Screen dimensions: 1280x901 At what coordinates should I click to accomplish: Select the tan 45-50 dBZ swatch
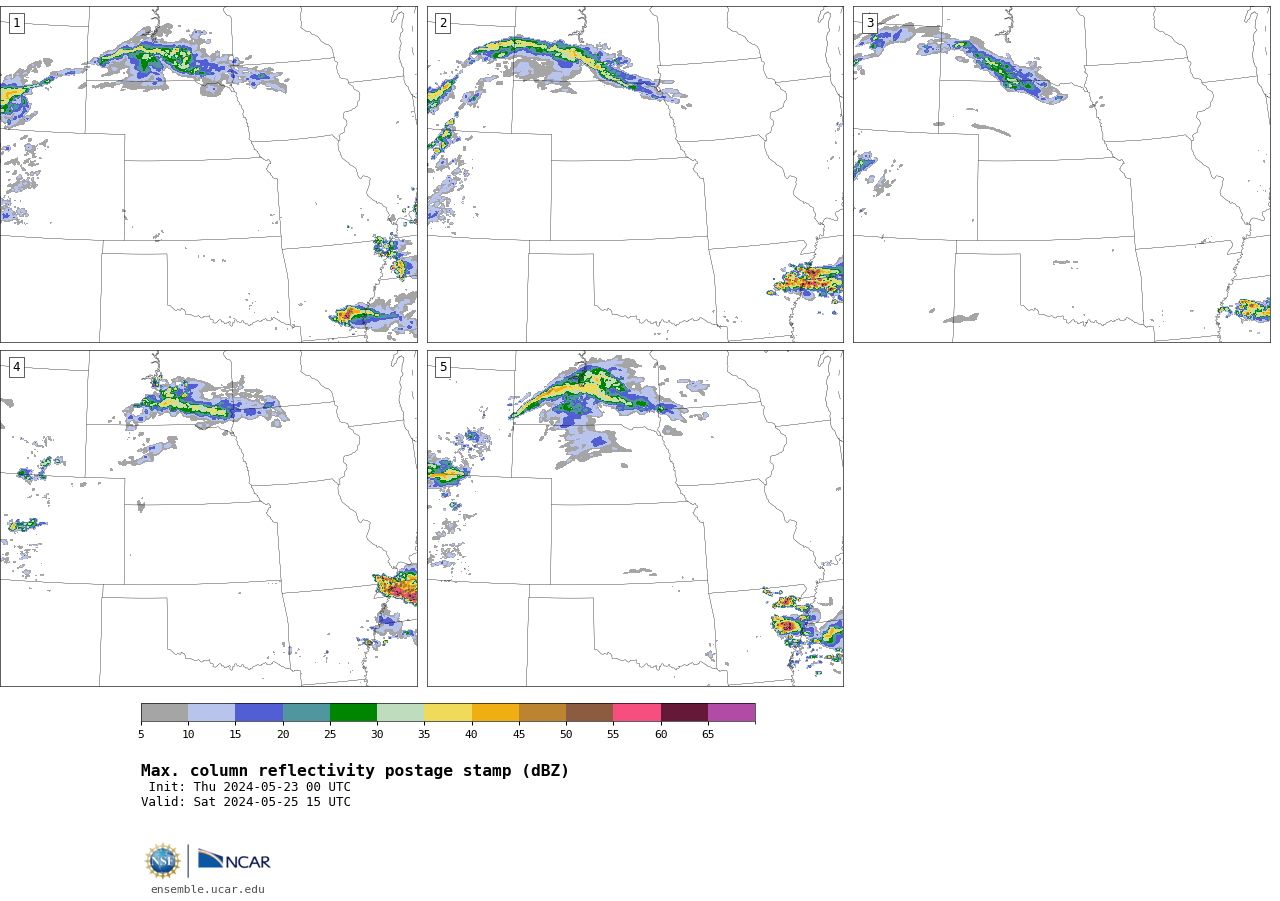click(542, 713)
